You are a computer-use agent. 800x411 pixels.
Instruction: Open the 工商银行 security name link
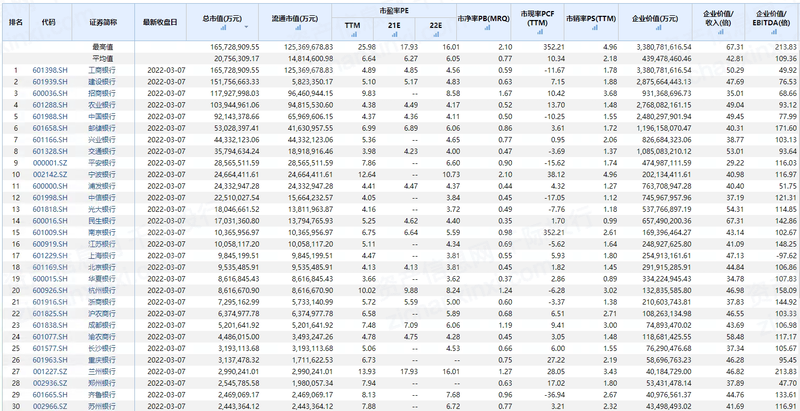(102, 70)
